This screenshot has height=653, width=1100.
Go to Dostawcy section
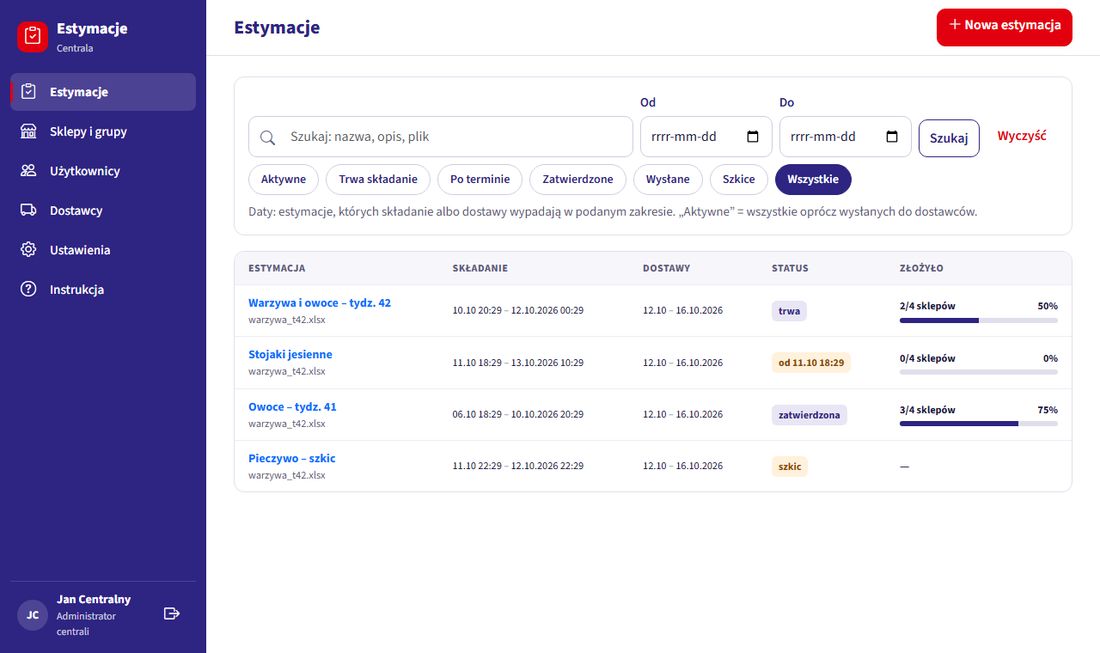click(103, 210)
